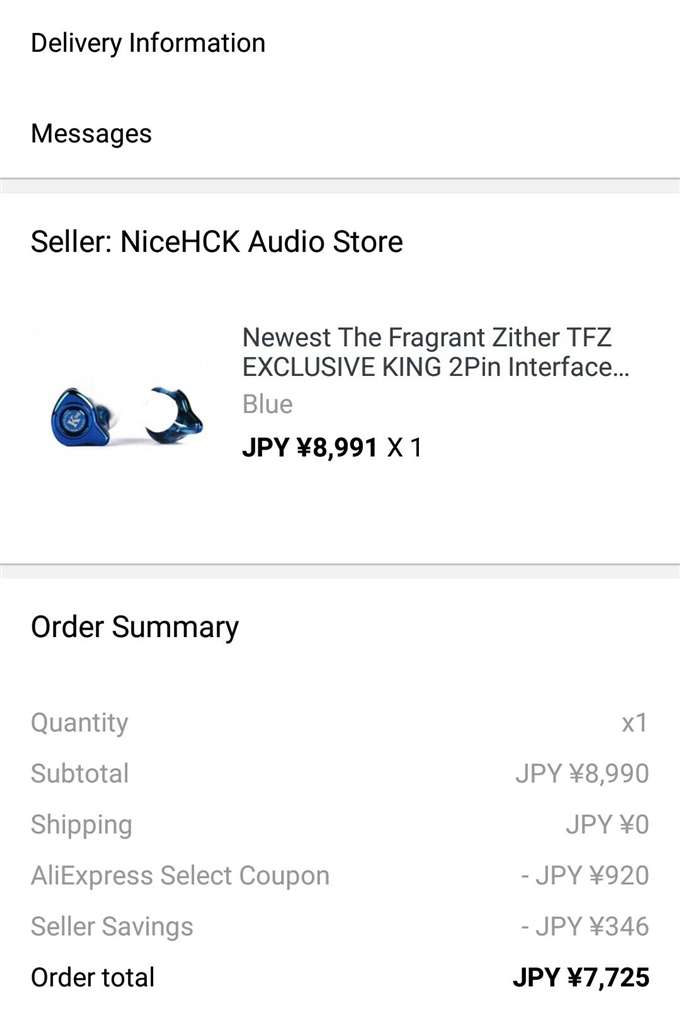Click the JPY ¥0 shipping cost

click(x=607, y=825)
